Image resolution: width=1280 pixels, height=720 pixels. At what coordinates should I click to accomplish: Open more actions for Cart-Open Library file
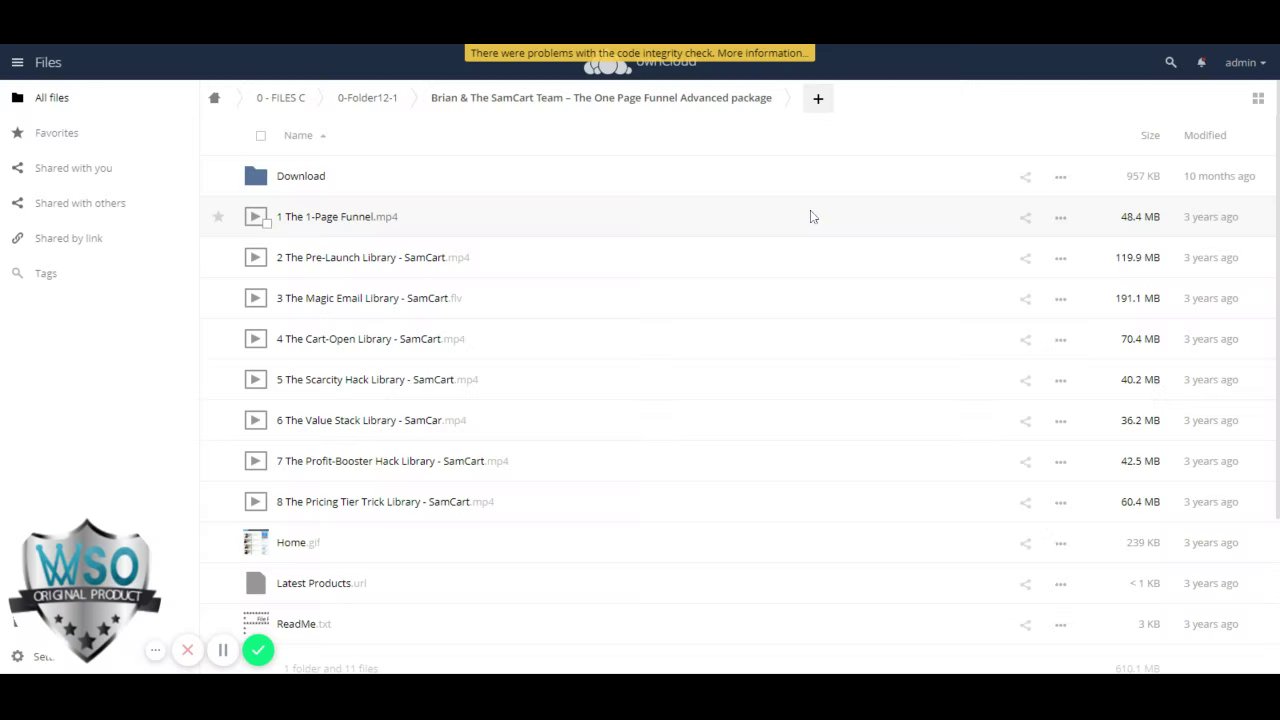1060,340
